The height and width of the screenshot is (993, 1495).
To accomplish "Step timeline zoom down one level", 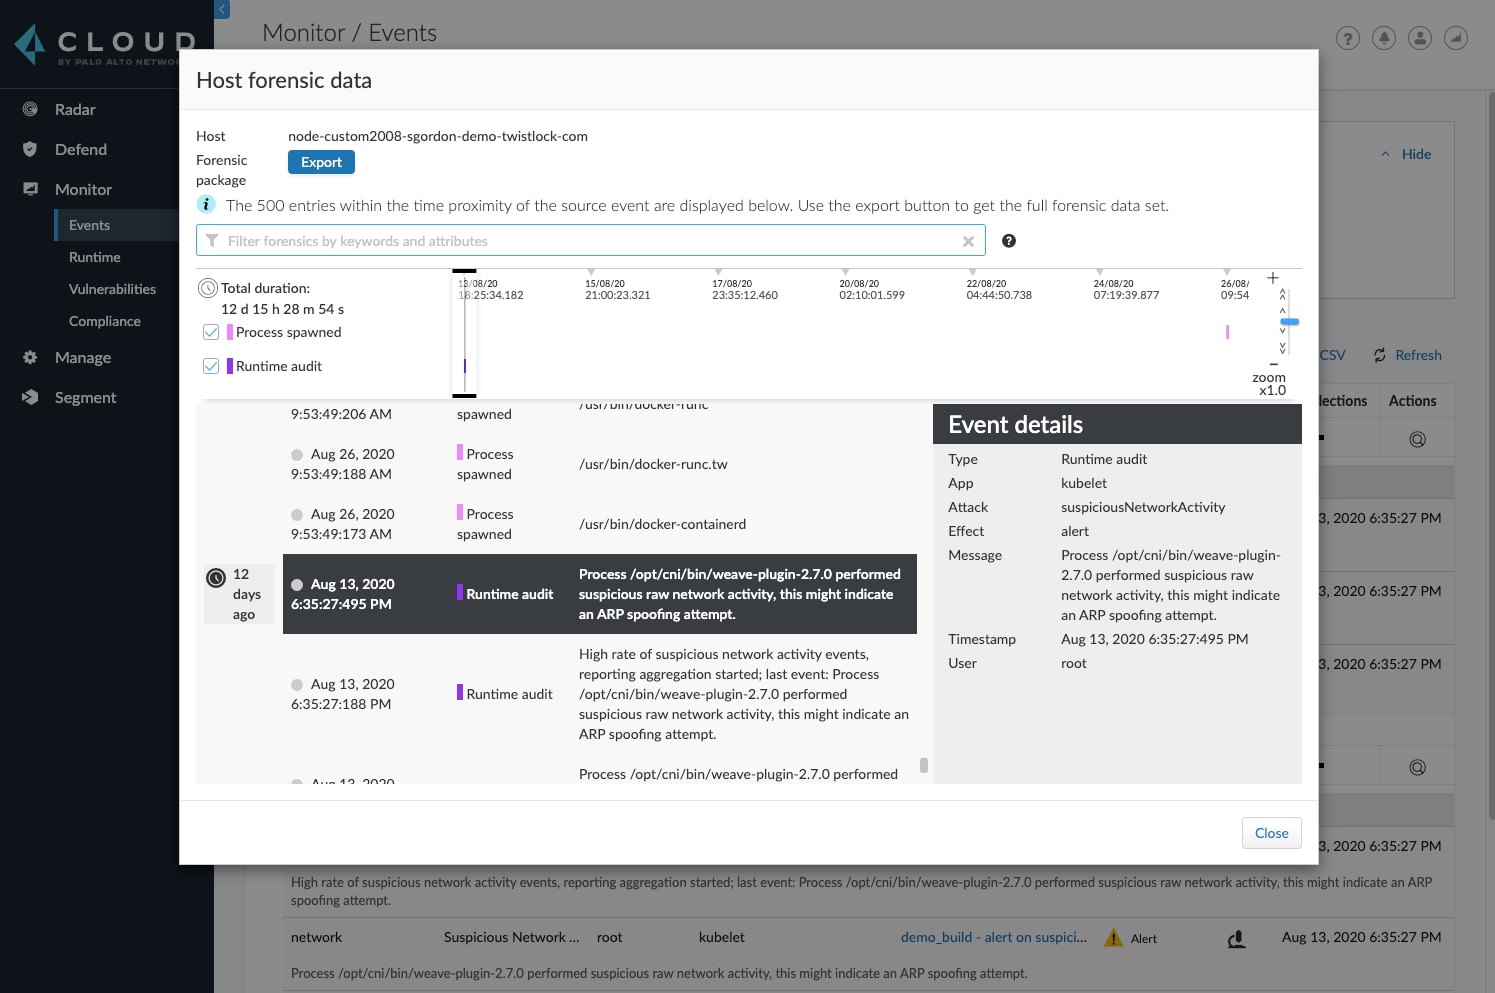I will [x=1283, y=331].
